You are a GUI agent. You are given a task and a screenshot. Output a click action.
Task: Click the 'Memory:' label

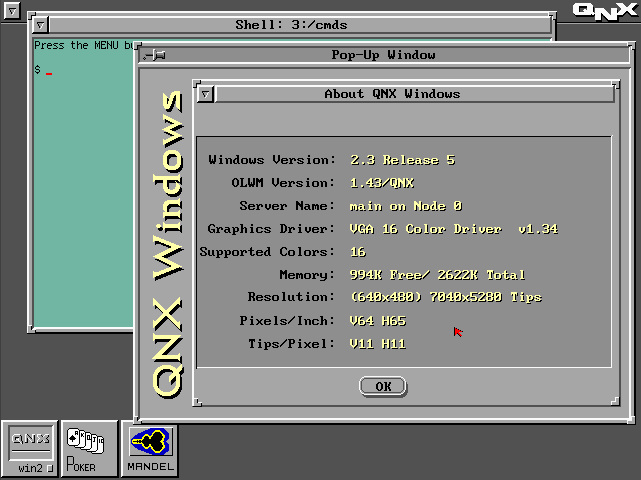coord(307,274)
